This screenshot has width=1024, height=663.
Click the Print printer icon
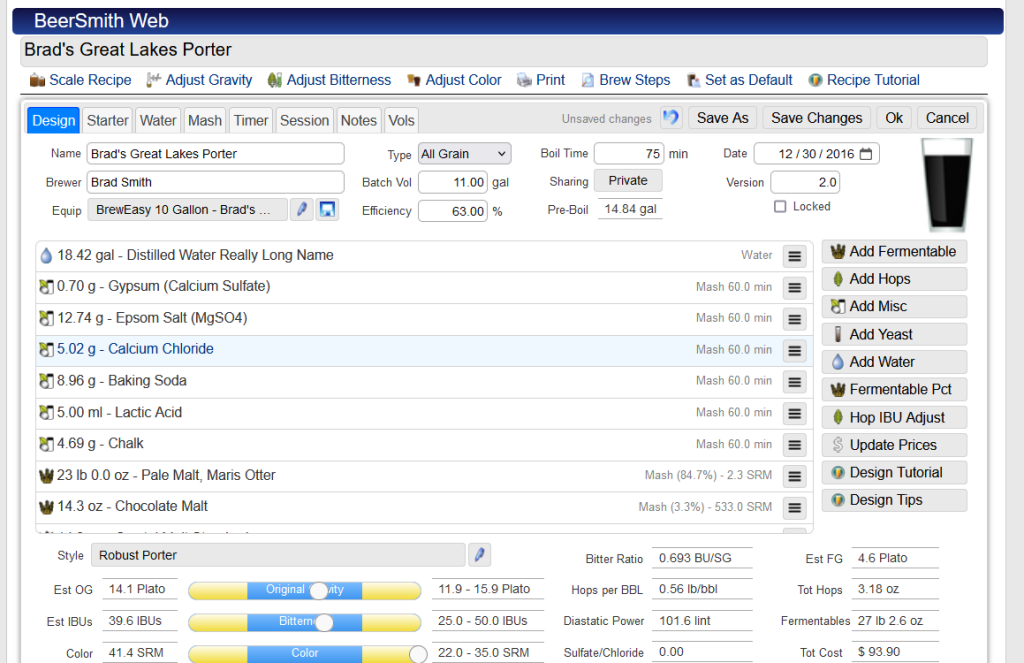pos(524,80)
